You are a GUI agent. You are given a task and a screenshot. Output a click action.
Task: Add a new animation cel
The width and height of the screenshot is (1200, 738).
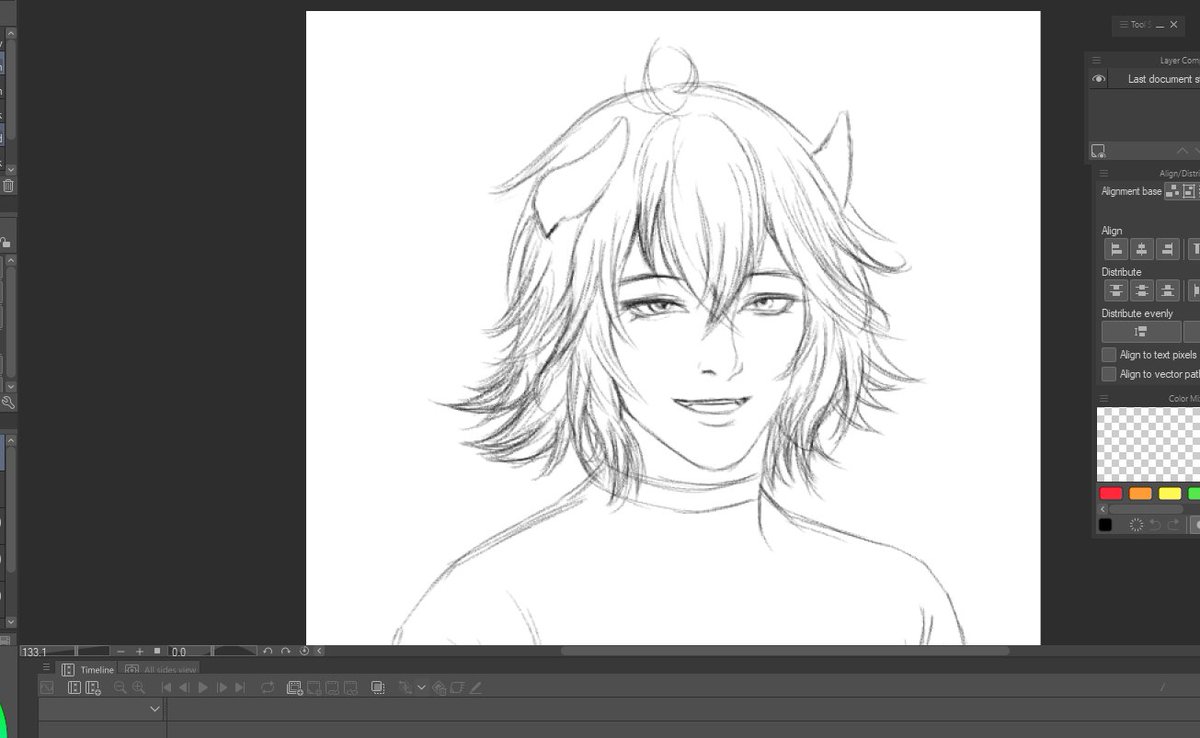point(314,688)
